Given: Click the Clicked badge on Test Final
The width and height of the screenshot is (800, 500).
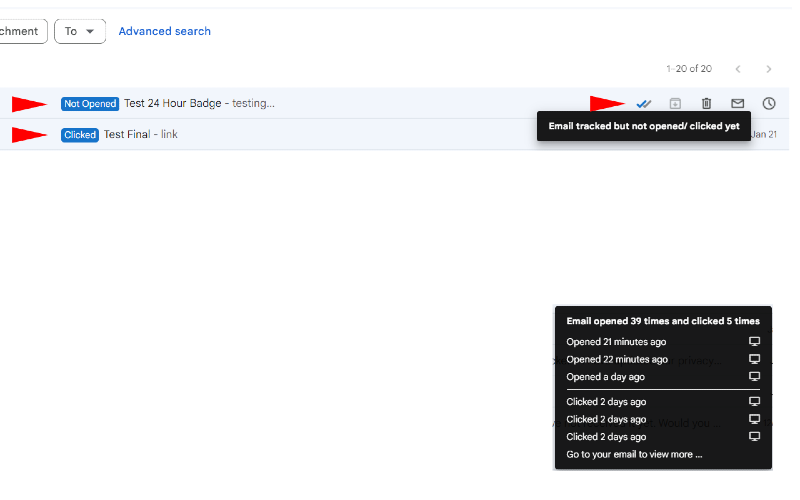Looking at the screenshot, I should (80, 135).
